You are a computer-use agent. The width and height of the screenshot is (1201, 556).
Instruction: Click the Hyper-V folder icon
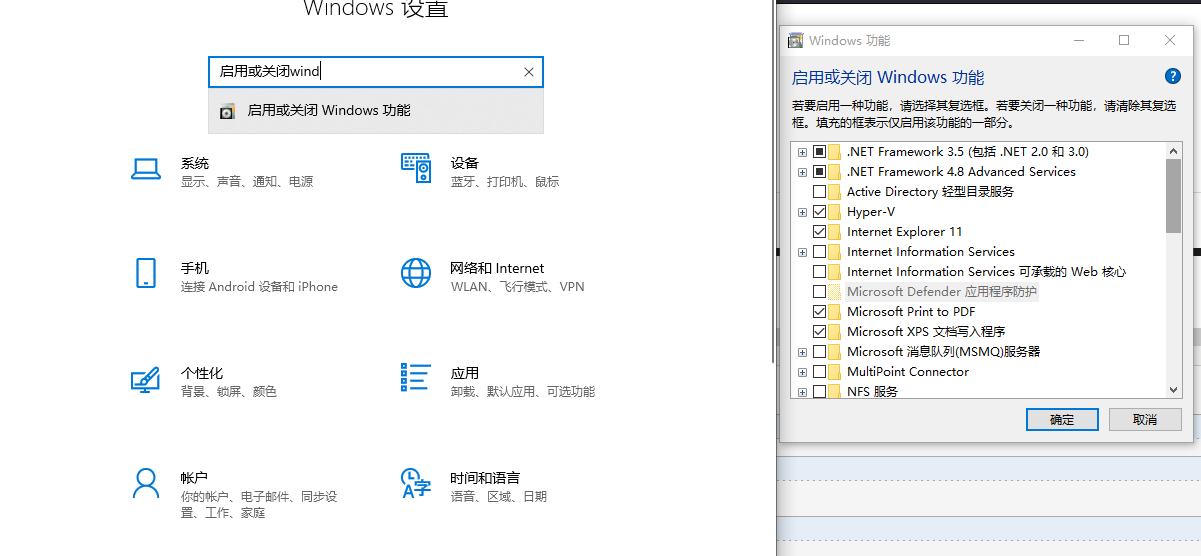click(835, 212)
